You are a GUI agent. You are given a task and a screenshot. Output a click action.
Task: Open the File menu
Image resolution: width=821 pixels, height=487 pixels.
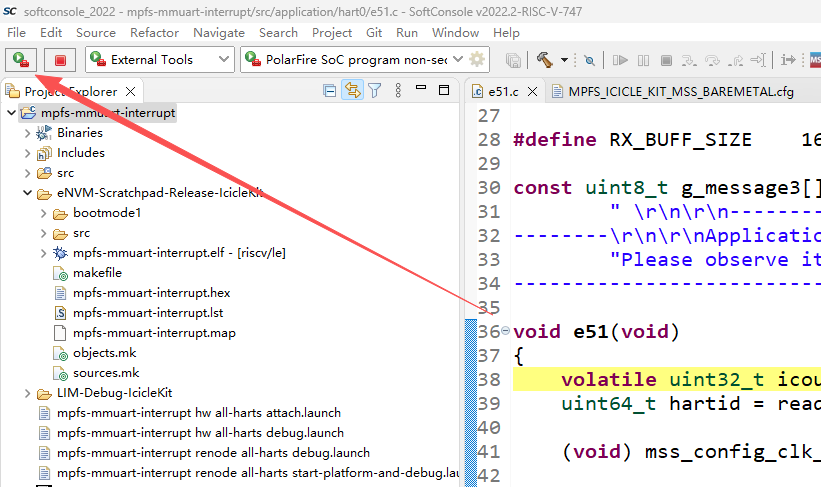point(16,32)
